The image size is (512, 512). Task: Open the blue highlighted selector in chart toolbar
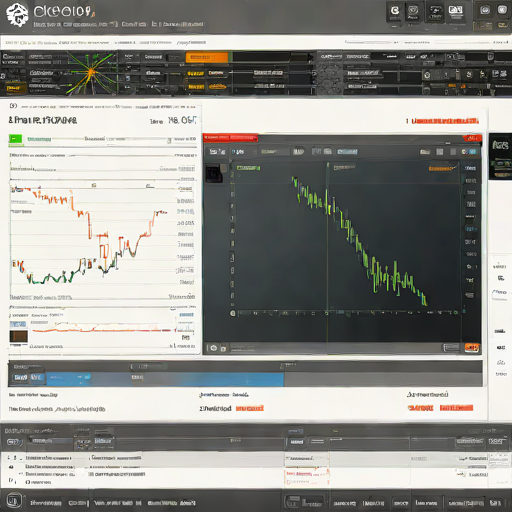tap(347, 152)
